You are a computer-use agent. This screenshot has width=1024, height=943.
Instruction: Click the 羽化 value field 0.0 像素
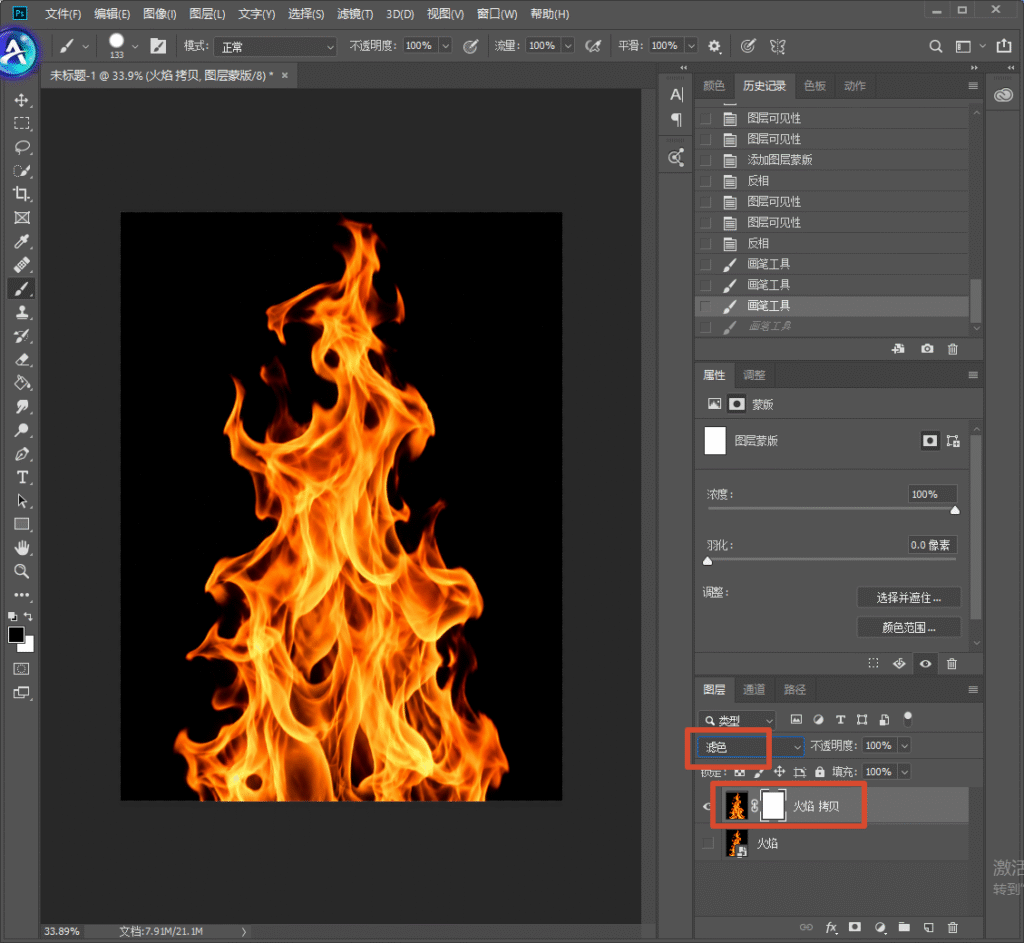[932, 545]
